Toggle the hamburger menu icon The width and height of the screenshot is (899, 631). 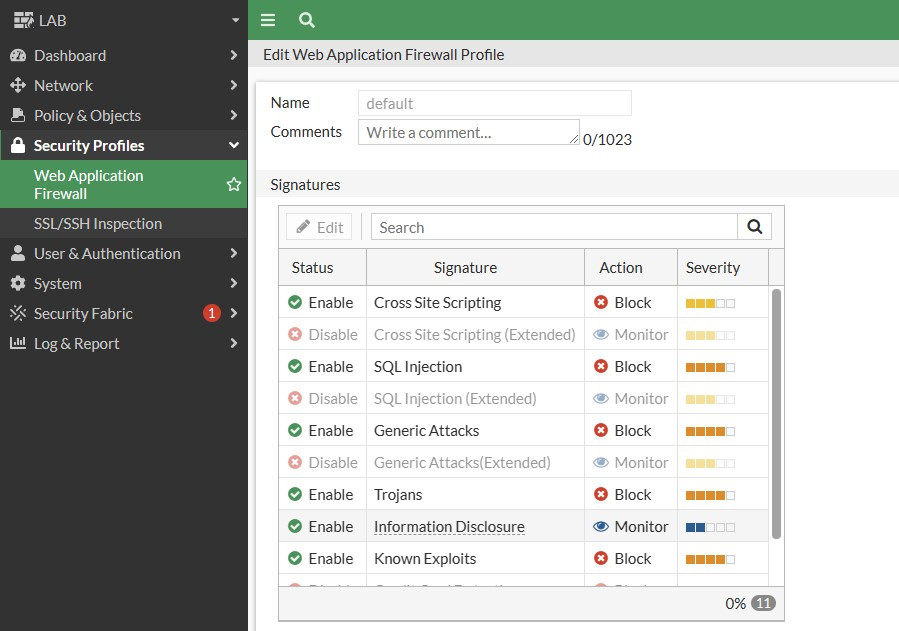click(268, 21)
